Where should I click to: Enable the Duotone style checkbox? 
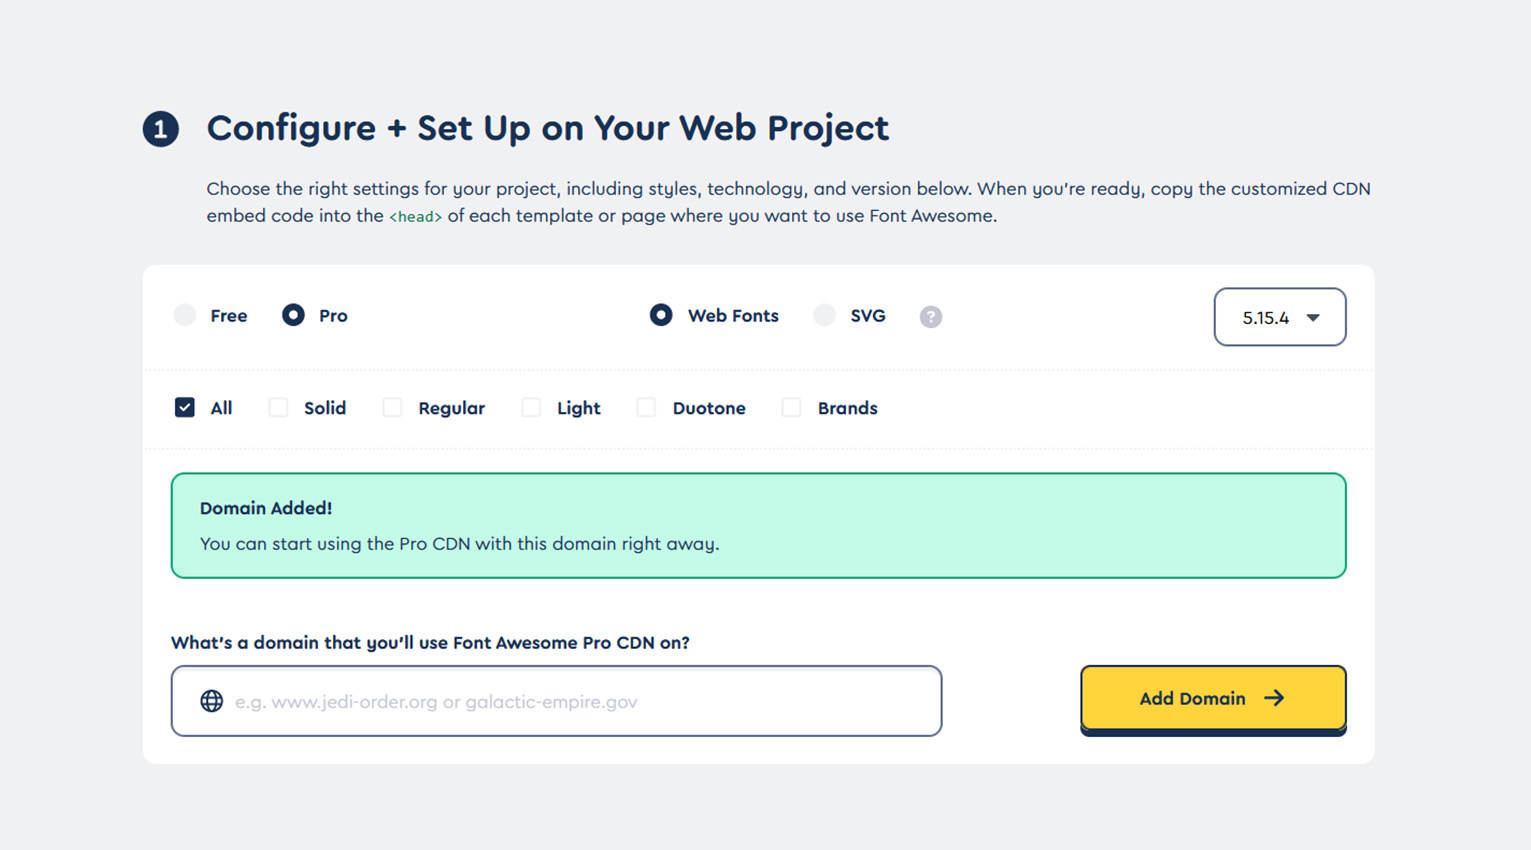[646, 407]
